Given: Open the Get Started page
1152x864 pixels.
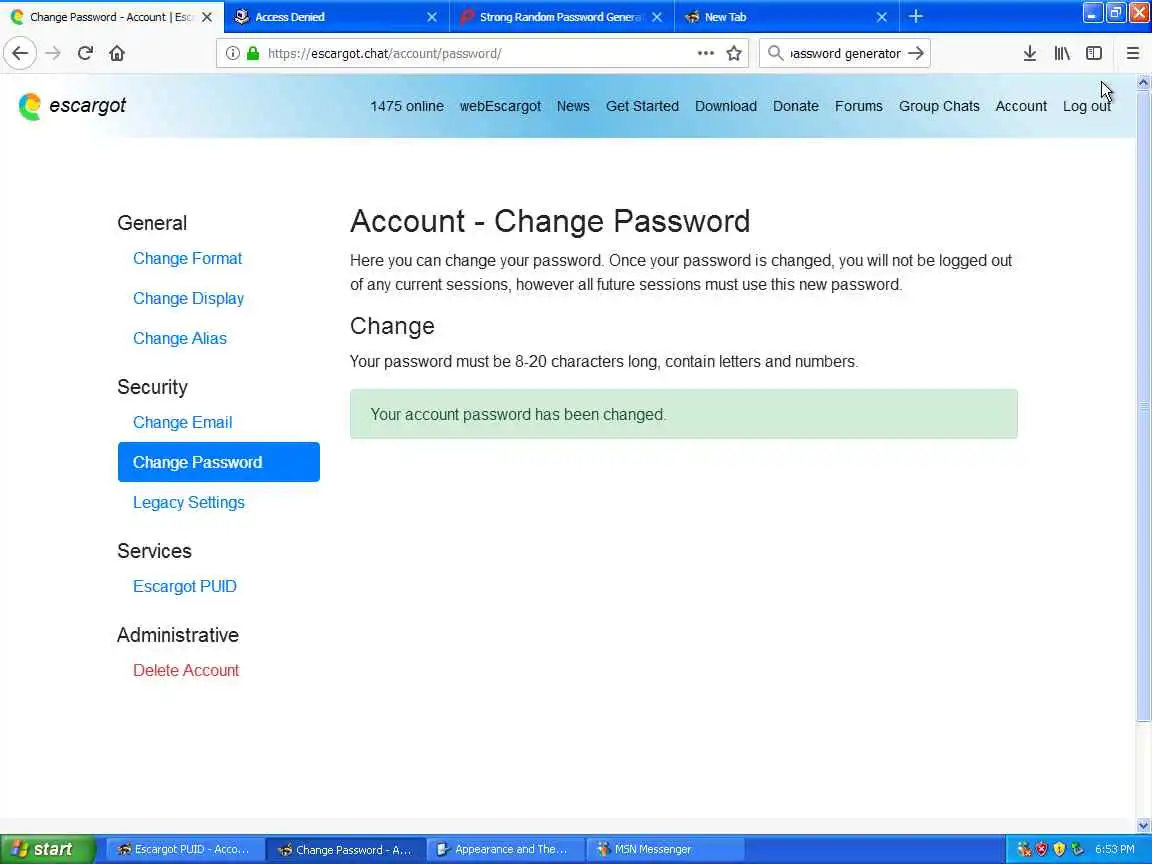Looking at the screenshot, I should tap(642, 106).
